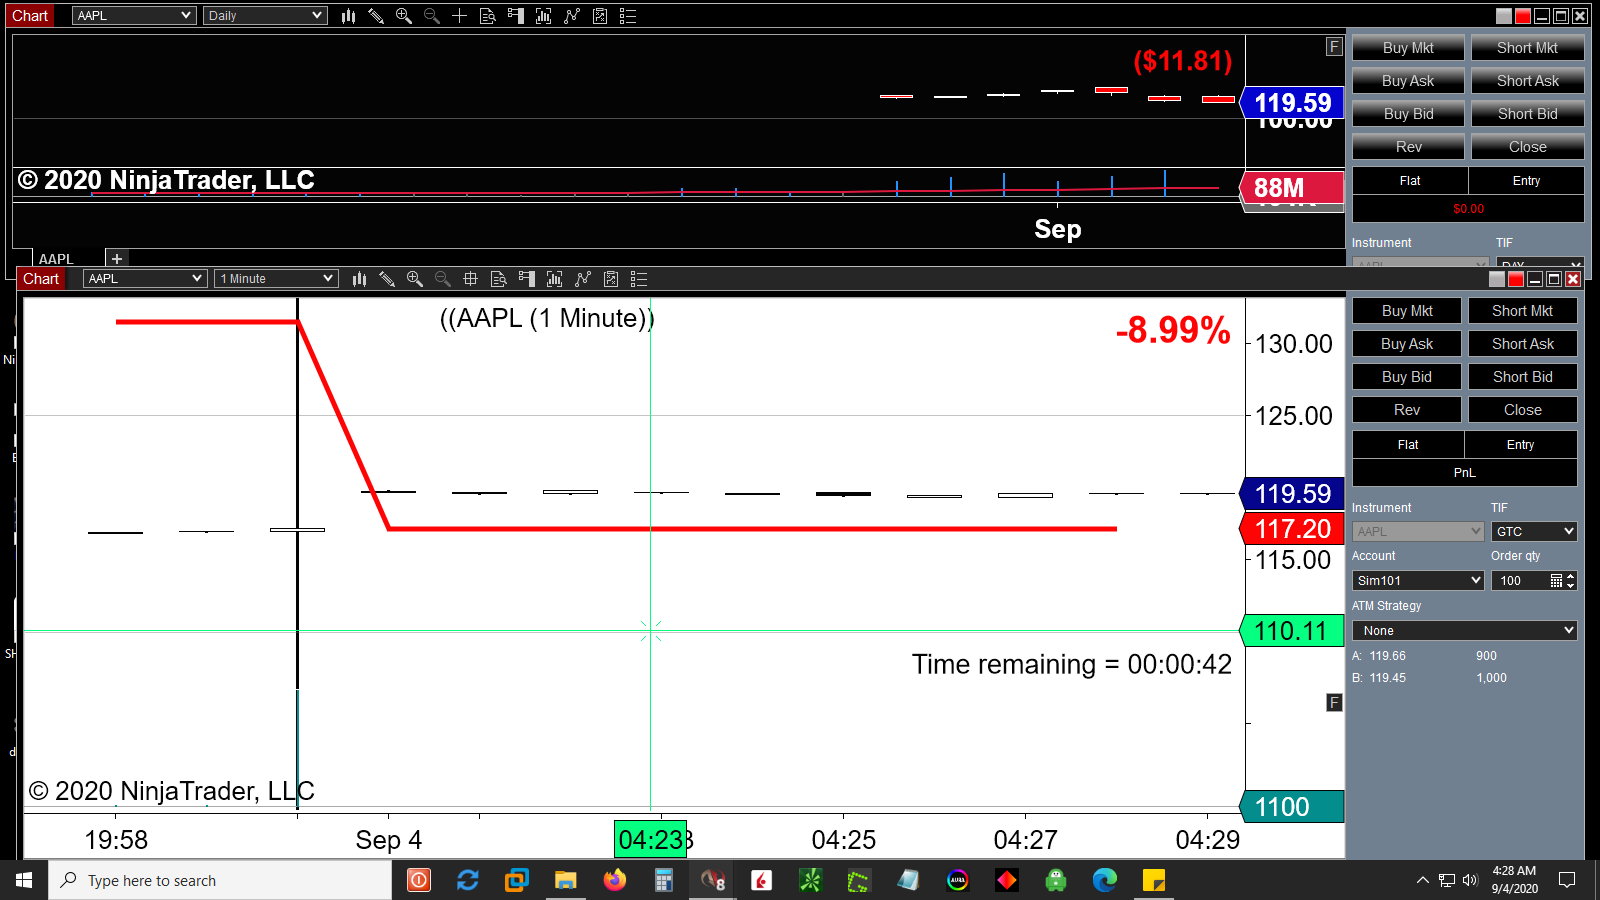1600x900 pixels.
Task: Expand the ATM Strategy None dropdown
Action: (x=1465, y=631)
